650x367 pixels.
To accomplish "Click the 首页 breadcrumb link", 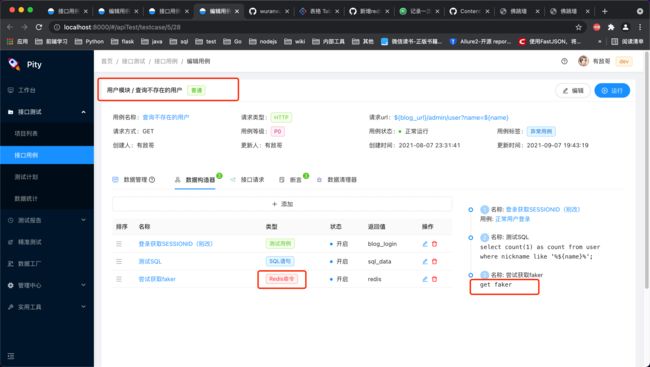I will click(107, 61).
